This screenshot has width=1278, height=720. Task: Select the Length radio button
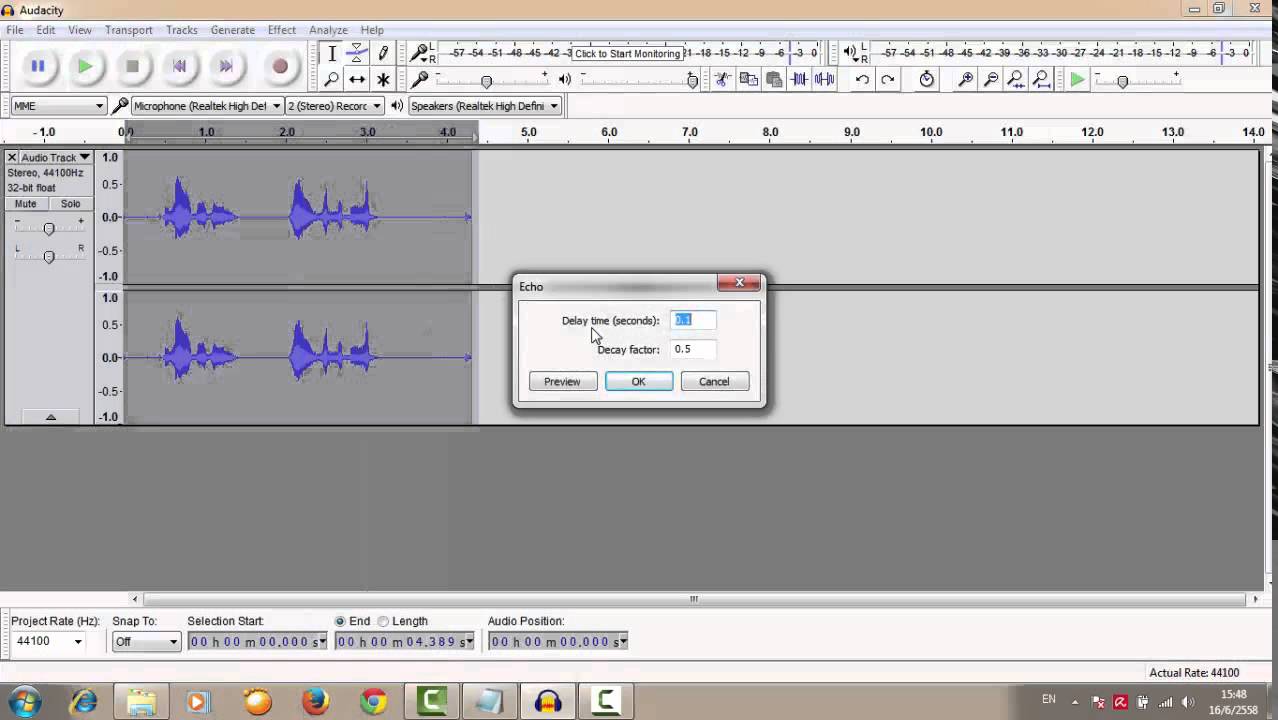[383, 621]
